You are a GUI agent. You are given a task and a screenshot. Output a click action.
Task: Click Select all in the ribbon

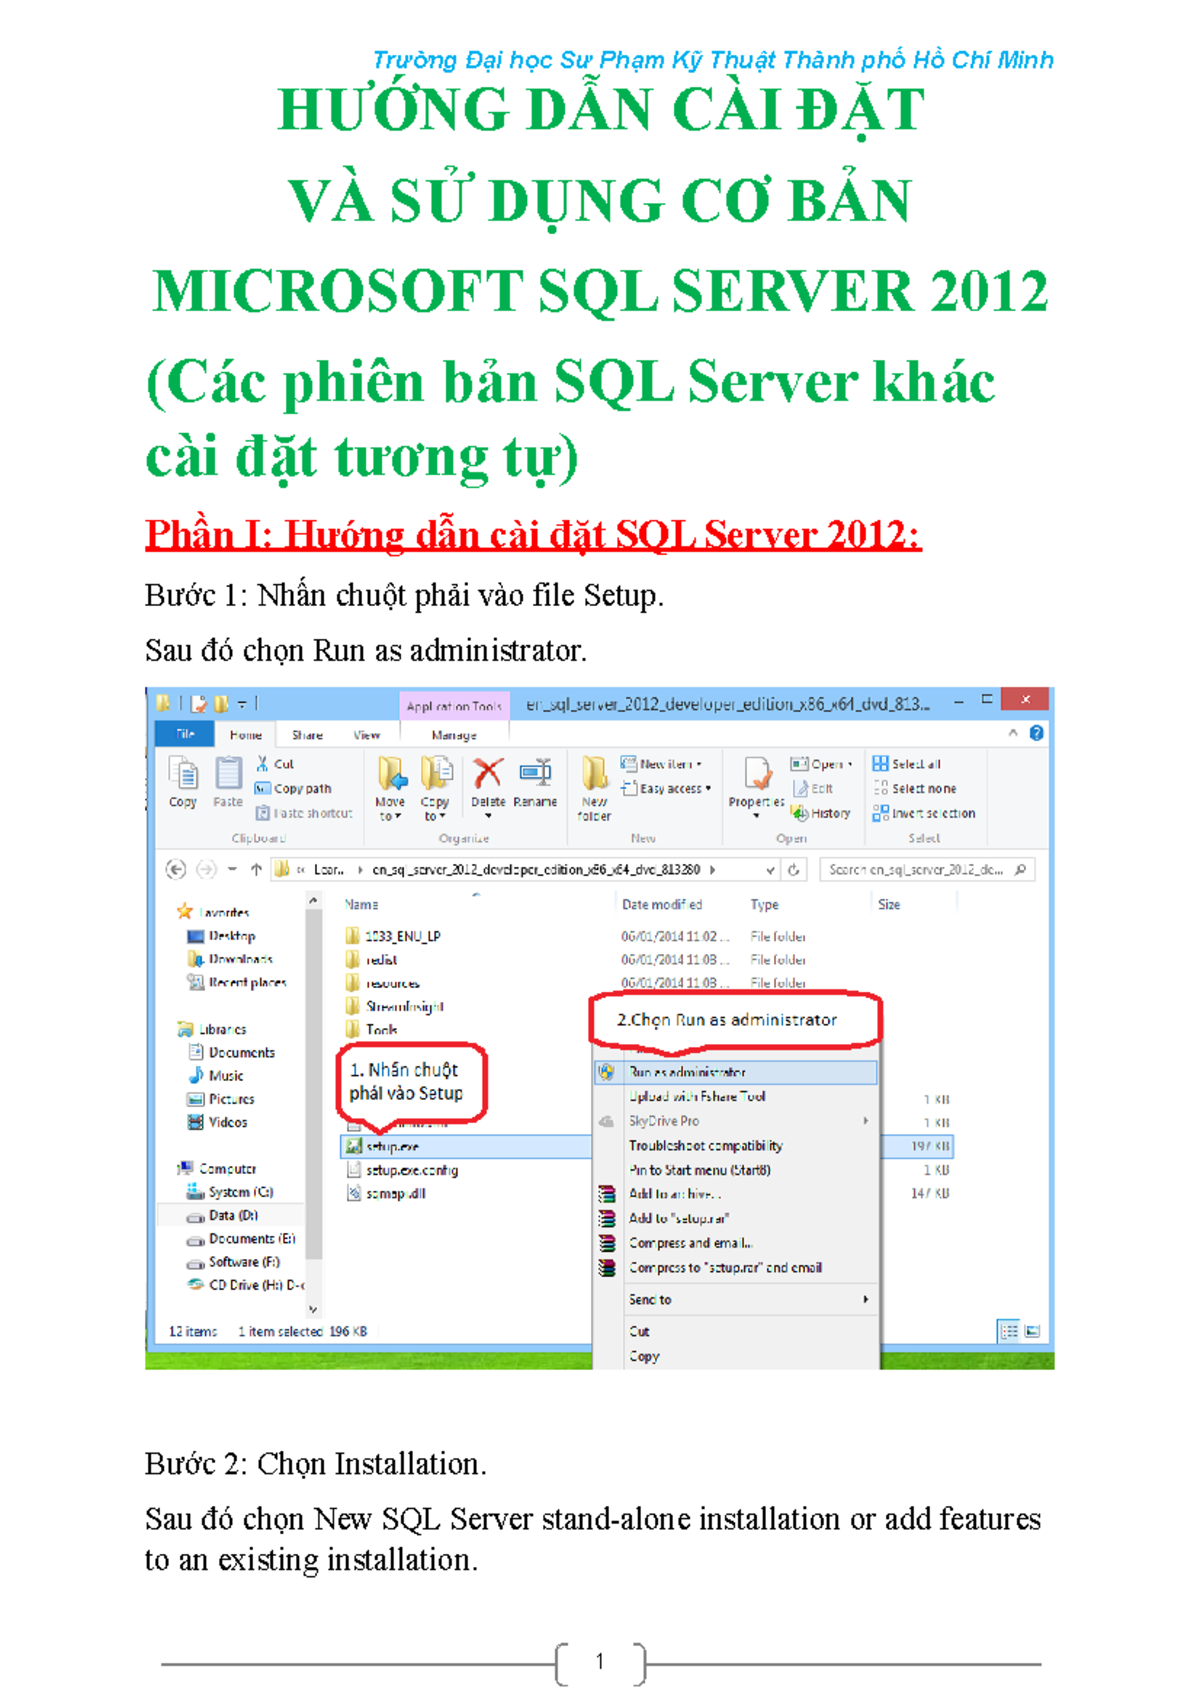(x=907, y=764)
